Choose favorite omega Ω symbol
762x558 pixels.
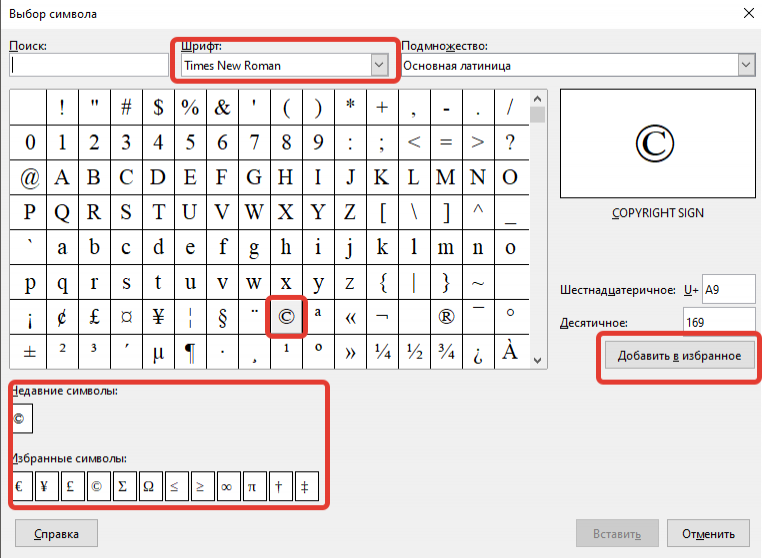(x=151, y=486)
